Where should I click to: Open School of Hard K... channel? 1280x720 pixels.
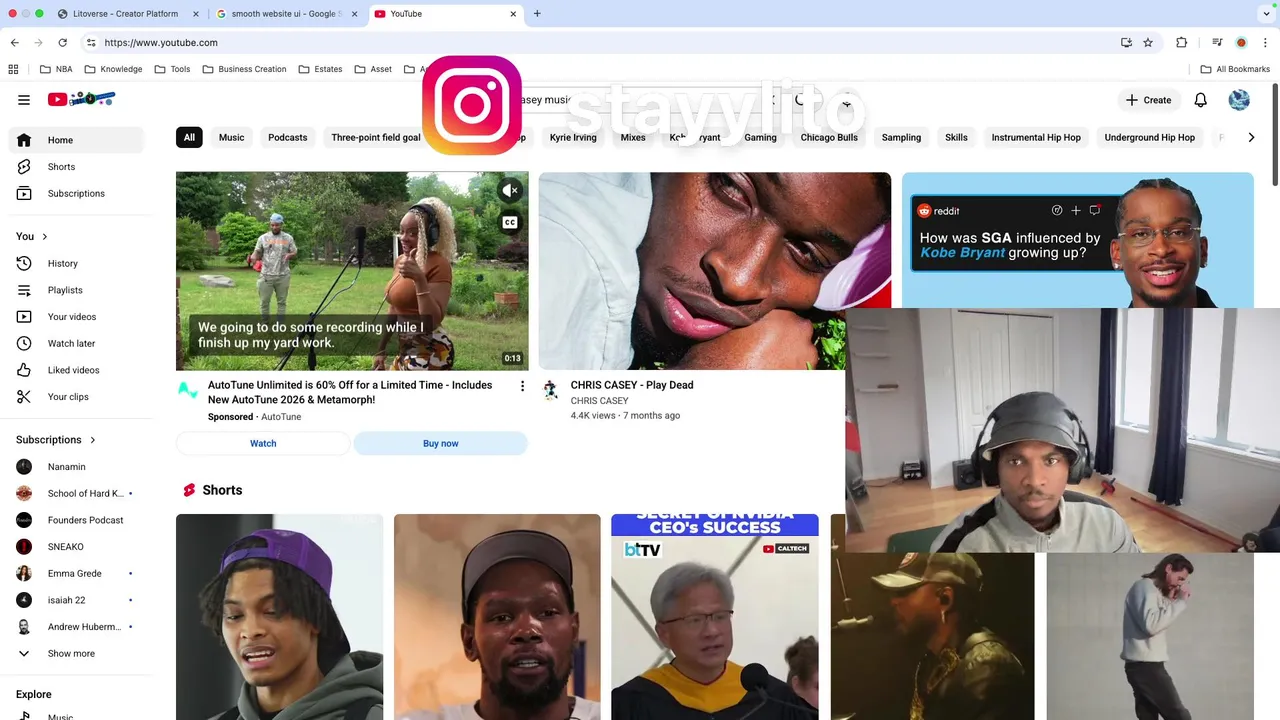pos(76,493)
